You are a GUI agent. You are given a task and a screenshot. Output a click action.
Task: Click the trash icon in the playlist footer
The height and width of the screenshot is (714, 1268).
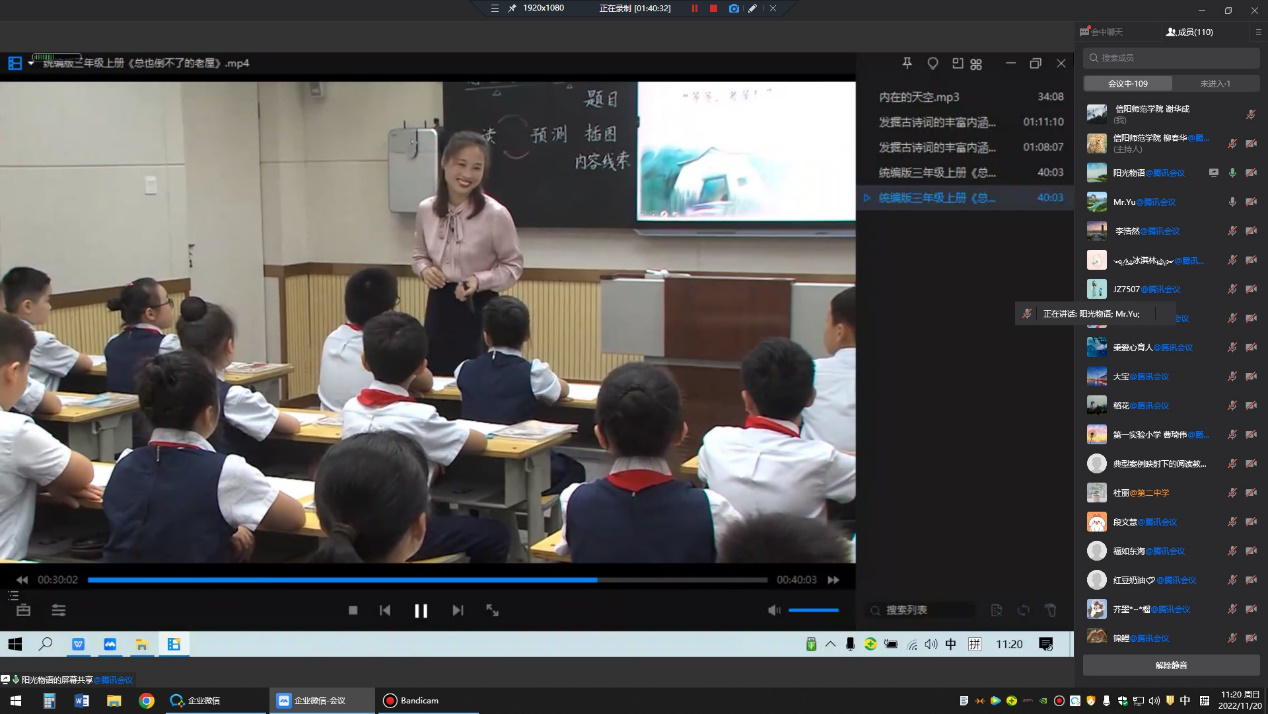coord(1050,610)
